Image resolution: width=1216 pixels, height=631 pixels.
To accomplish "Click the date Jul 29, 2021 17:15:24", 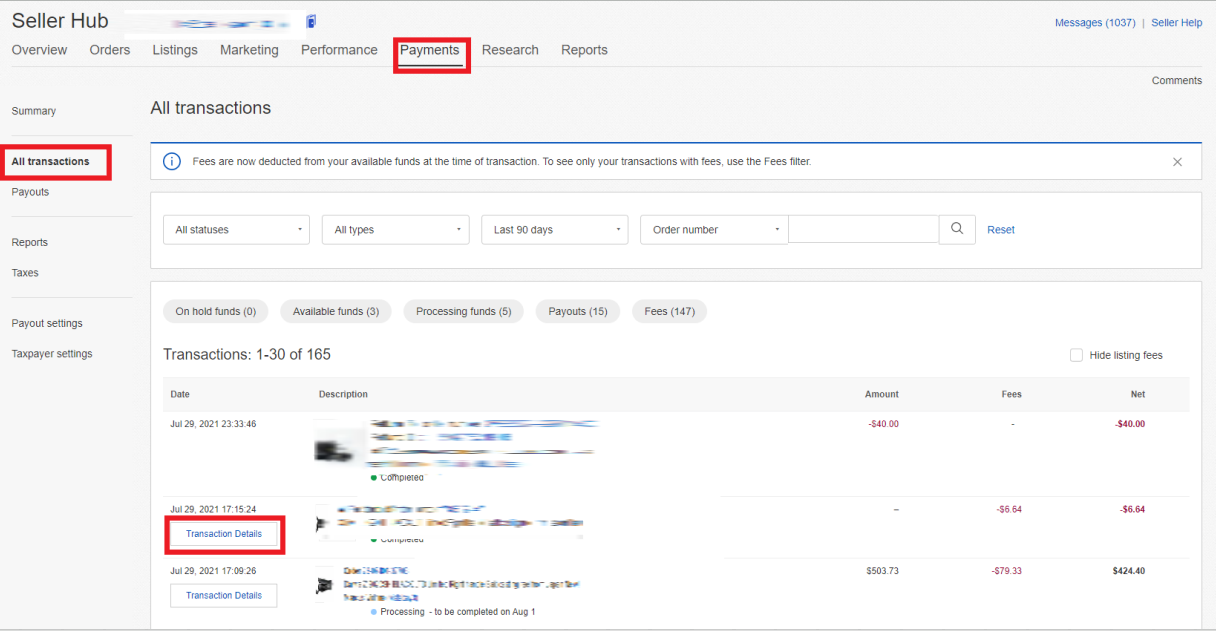I will (x=213, y=509).
